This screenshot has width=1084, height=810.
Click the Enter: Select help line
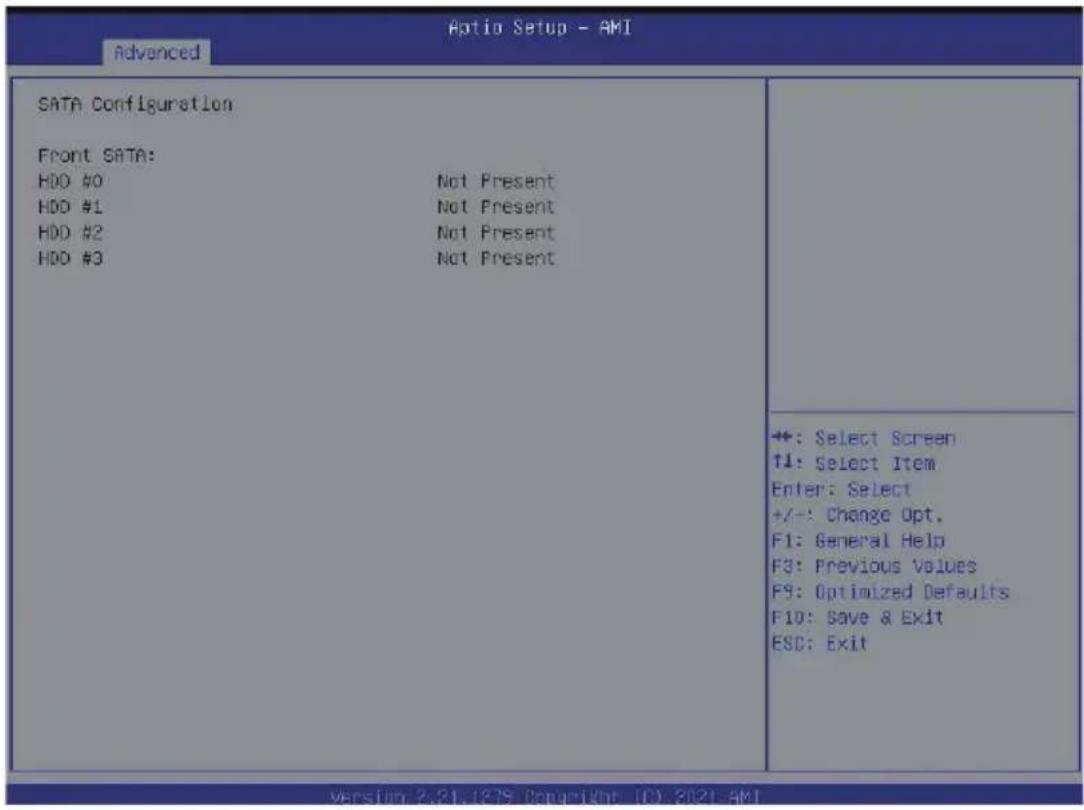(x=841, y=489)
